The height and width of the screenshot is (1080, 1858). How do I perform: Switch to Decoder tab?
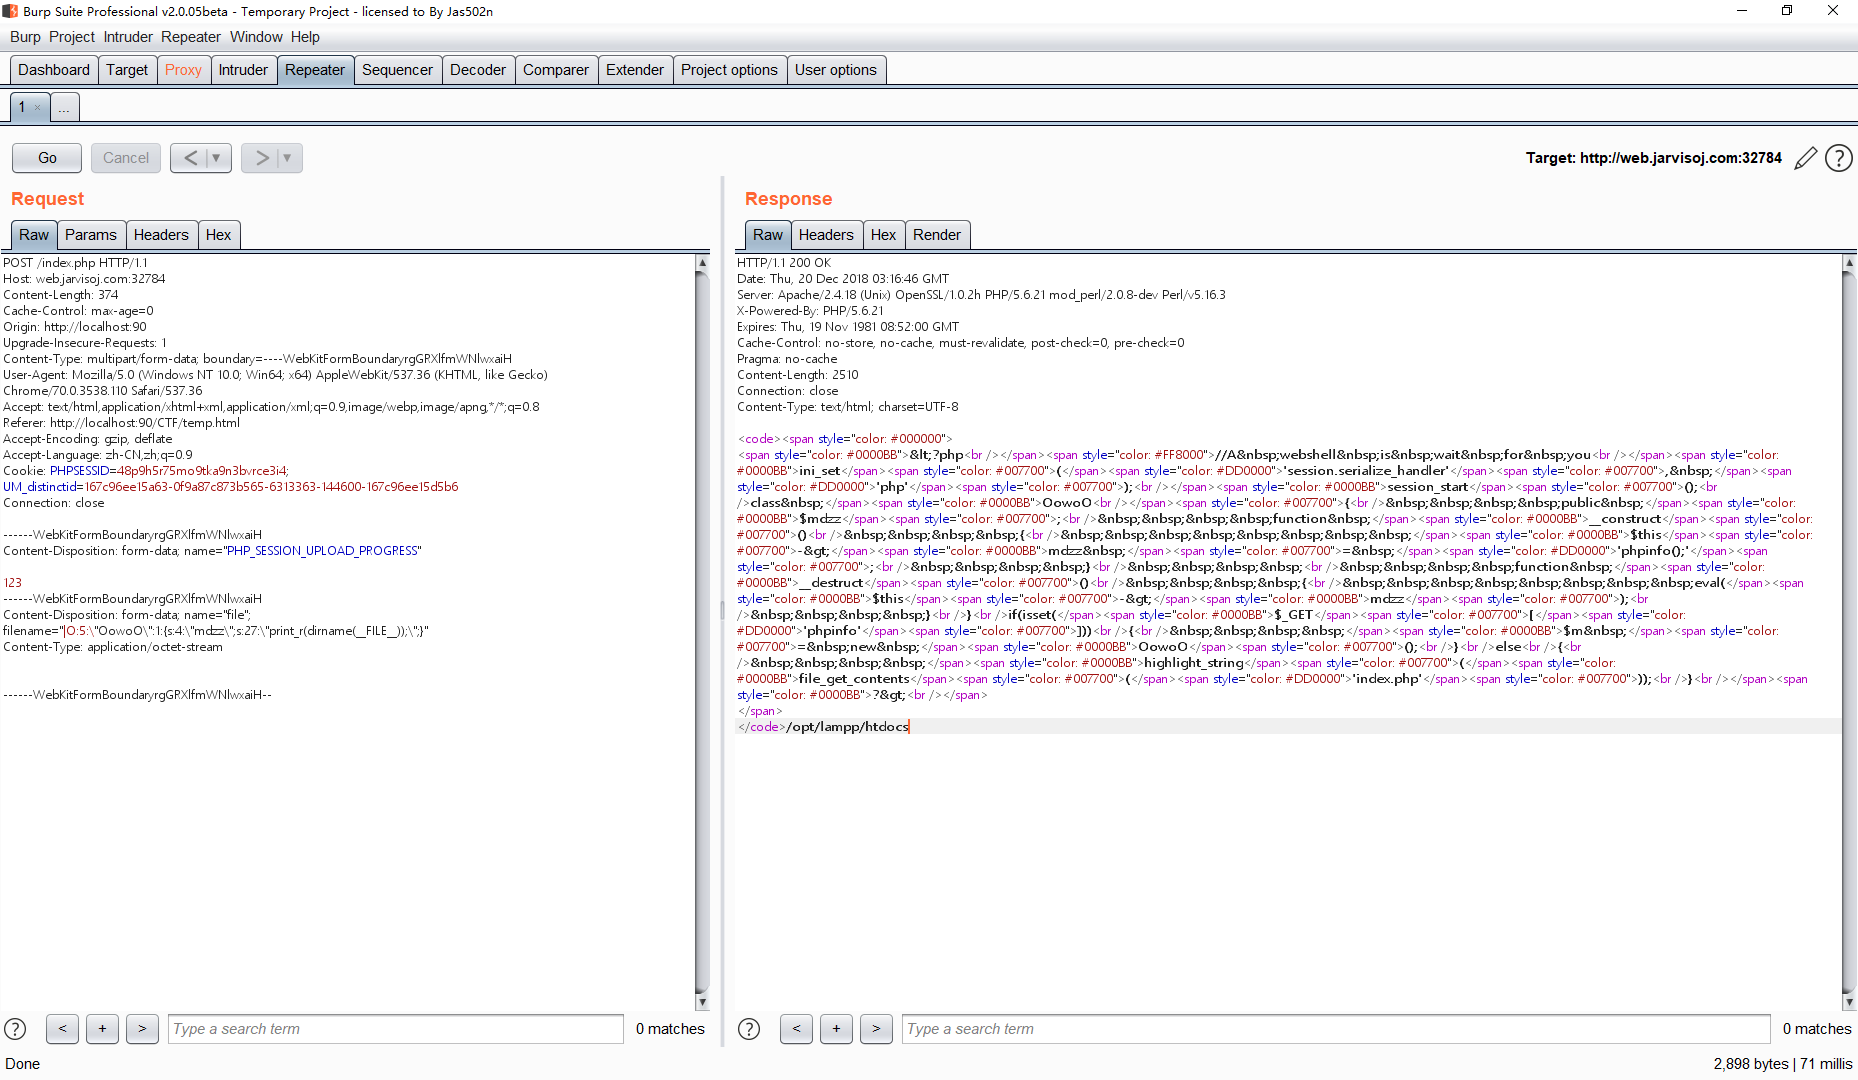(478, 70)
